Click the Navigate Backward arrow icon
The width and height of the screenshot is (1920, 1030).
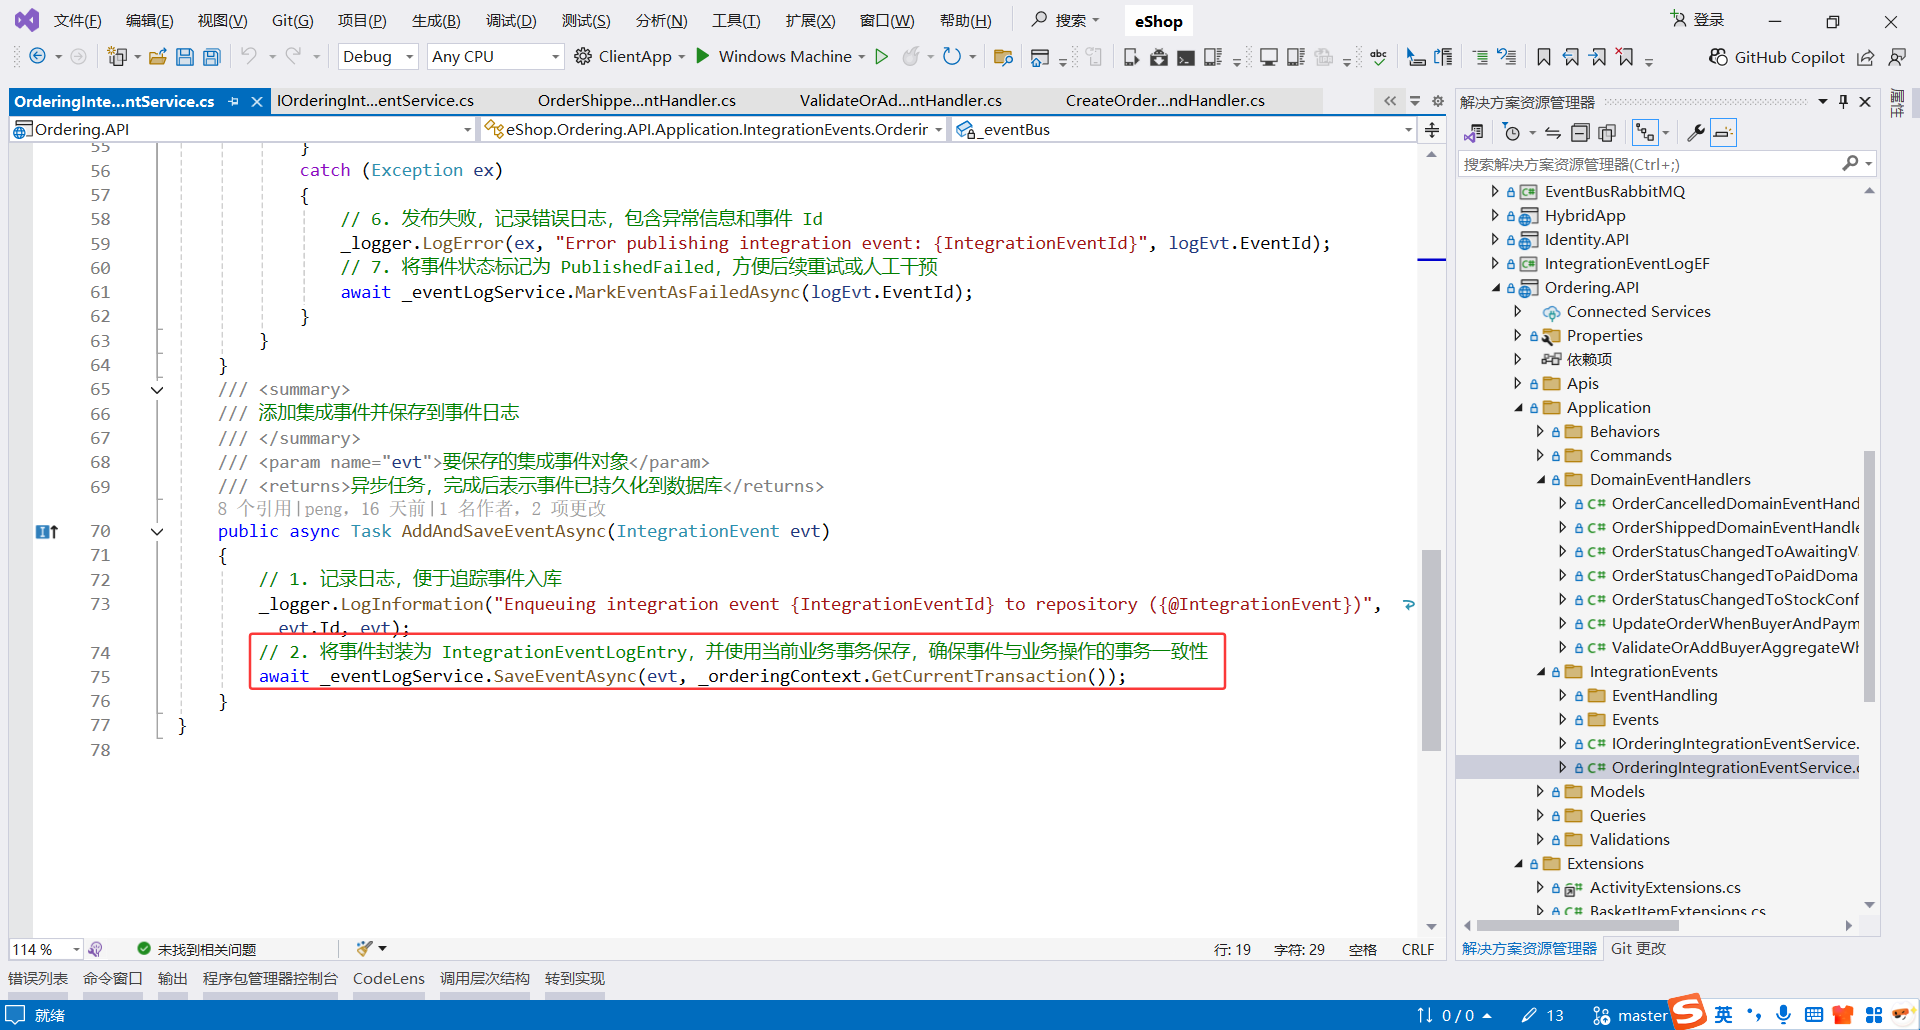(37, 57)
